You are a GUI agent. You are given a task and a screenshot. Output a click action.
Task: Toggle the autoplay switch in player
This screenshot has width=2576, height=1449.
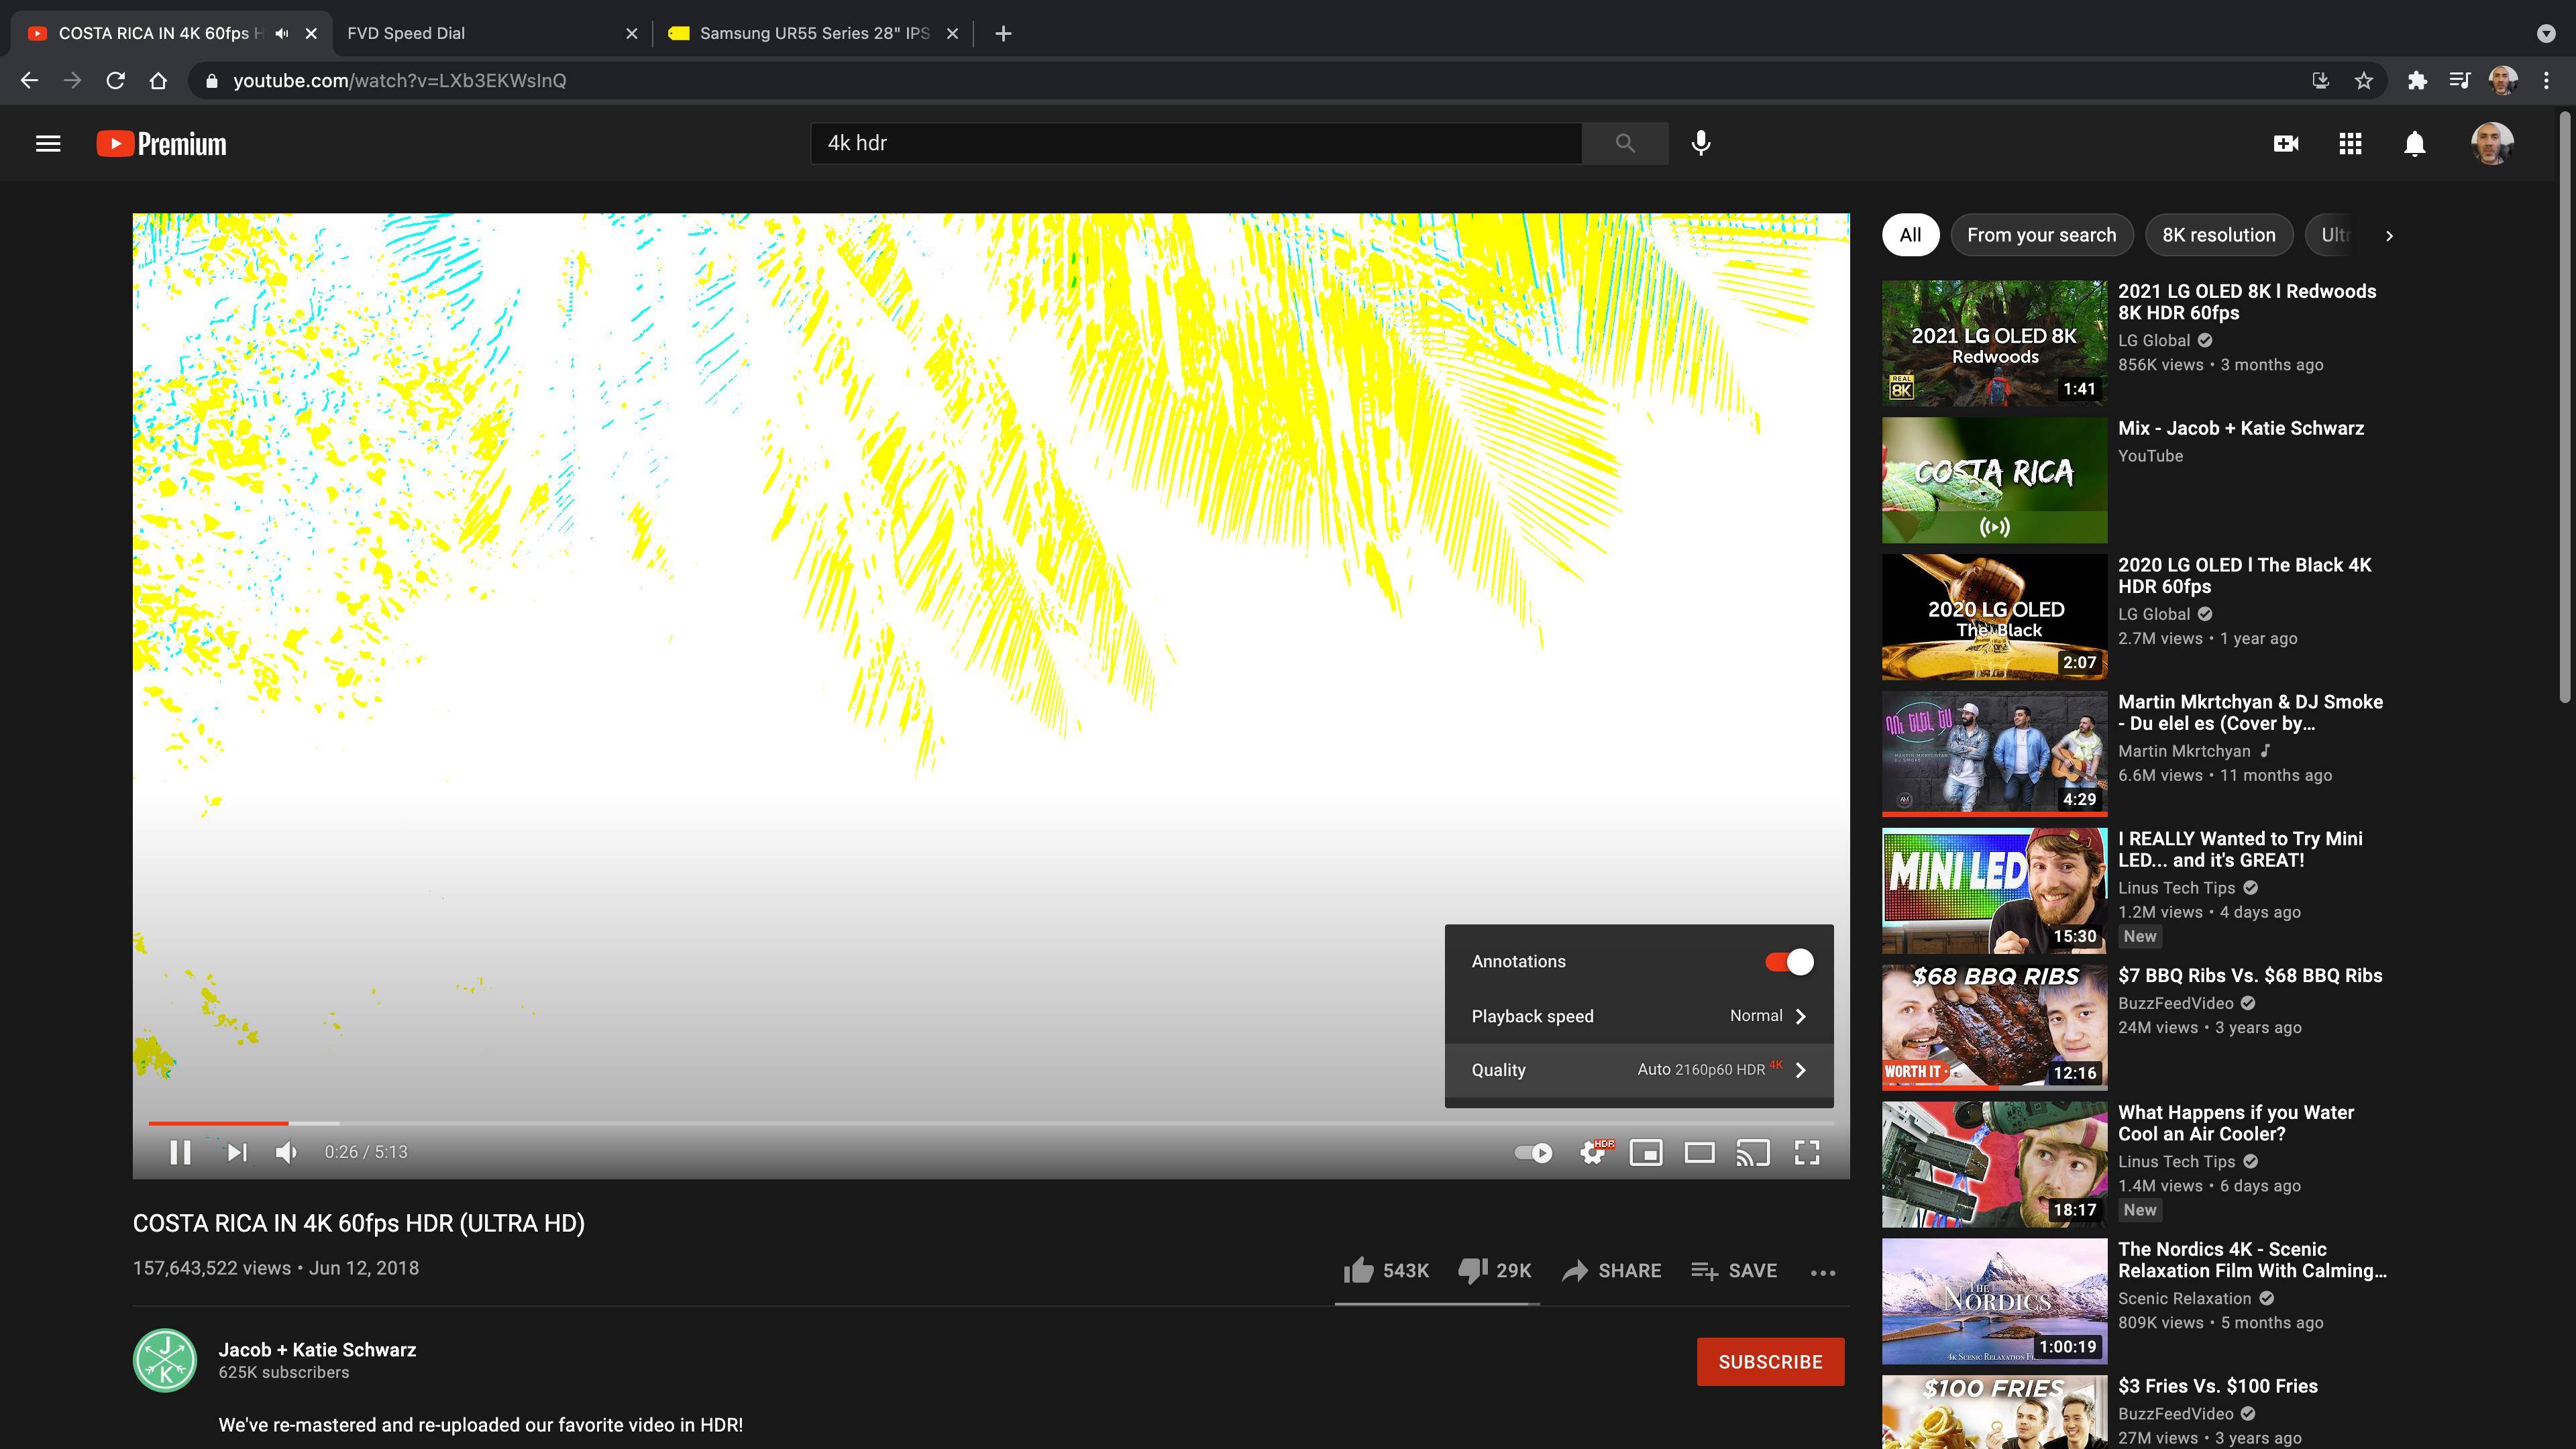[x=1533, y=1152]
